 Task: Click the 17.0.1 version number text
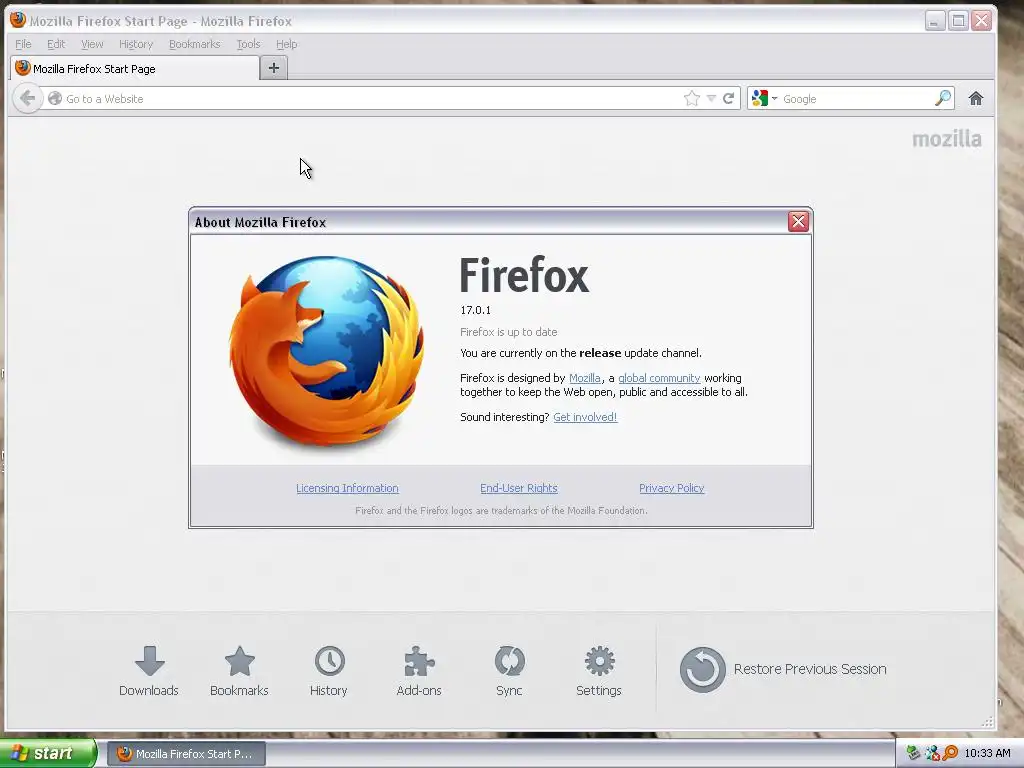[475, 310]
